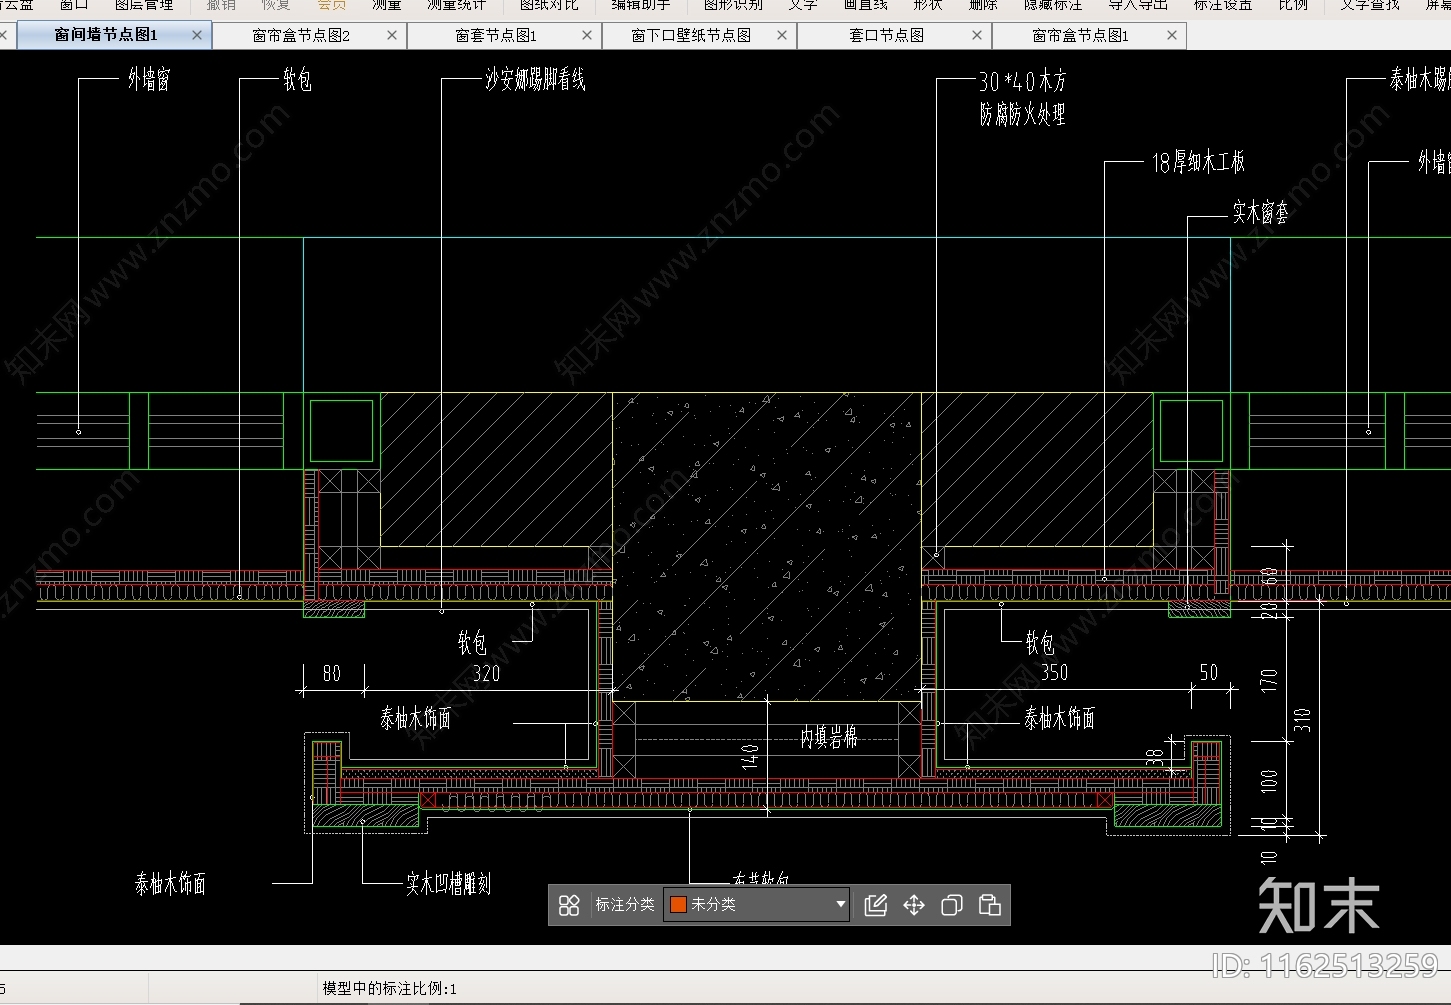Switch to the 套口节点图 tab
This screenshot has width=1451, height=1005.
click(886, 35)
